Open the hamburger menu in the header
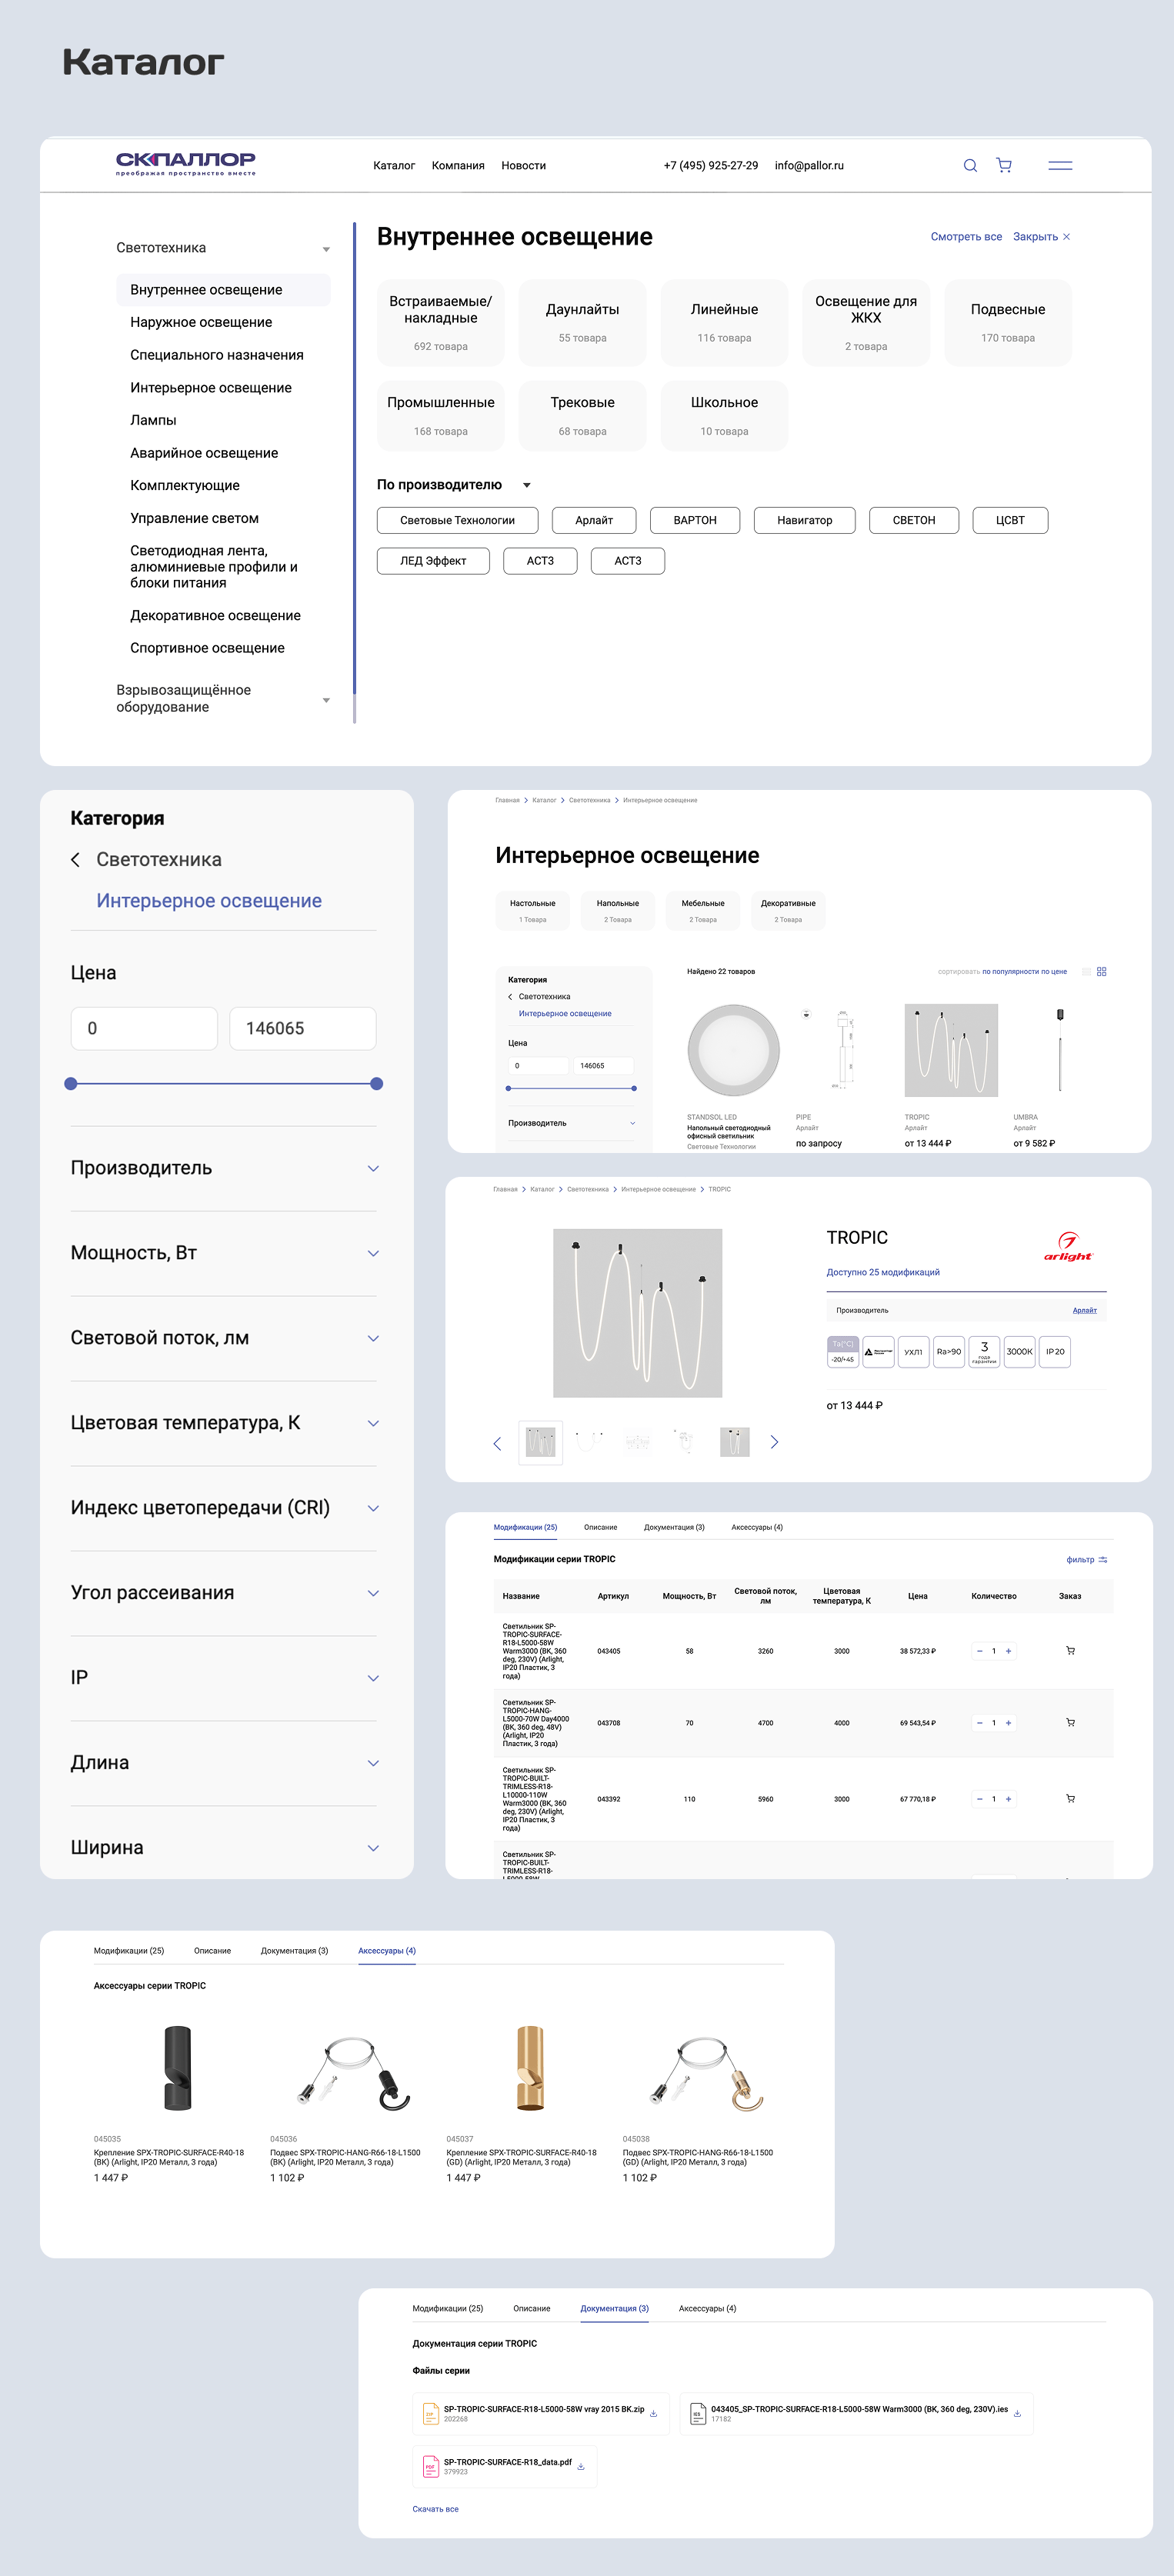The image size is (1174, 2576). coord(1060,166)
